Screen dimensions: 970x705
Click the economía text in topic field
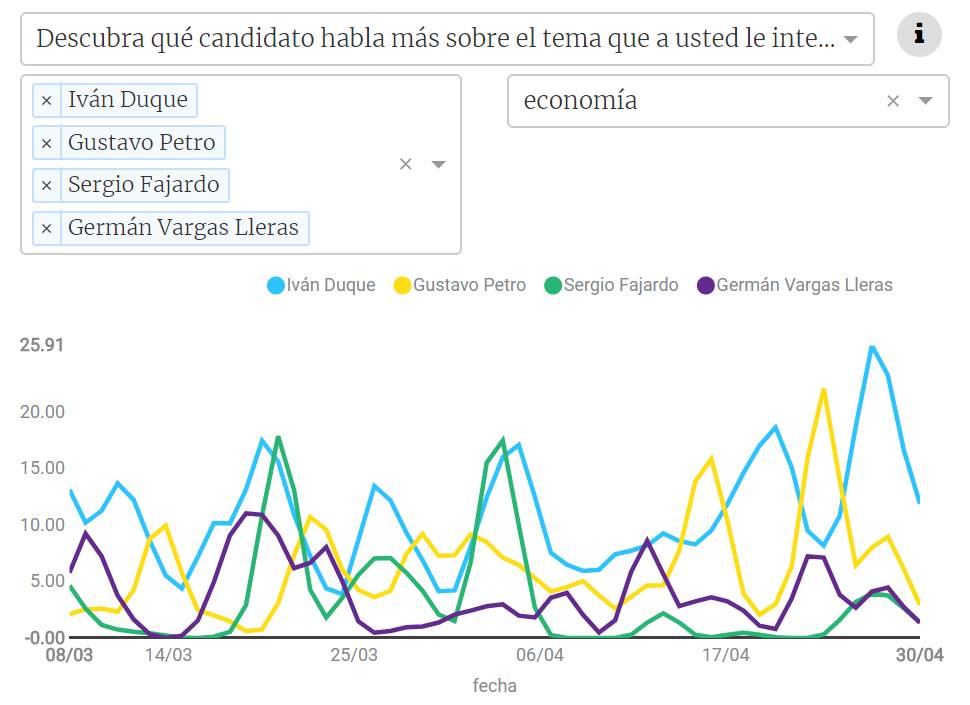(x=580, y=100)
